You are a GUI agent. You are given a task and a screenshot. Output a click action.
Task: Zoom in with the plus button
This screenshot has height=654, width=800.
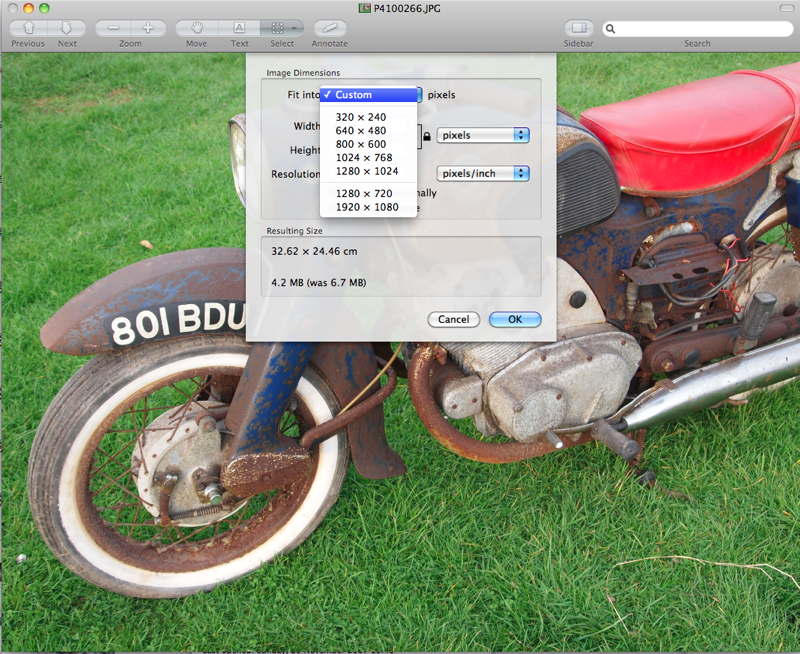coord(148,28)
